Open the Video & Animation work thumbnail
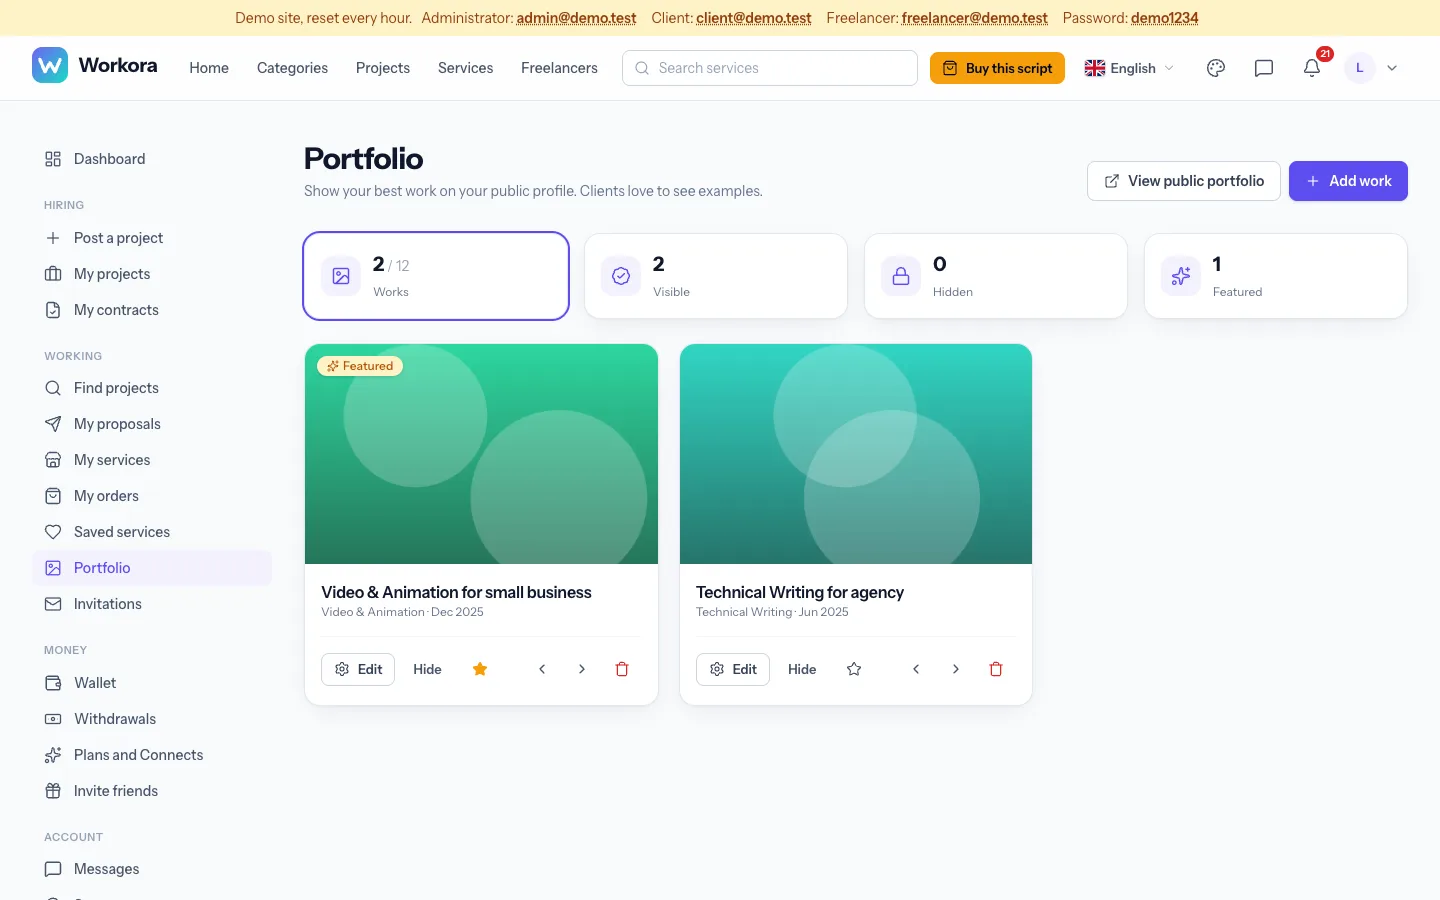1440x900 pixels. pos(481,454)
